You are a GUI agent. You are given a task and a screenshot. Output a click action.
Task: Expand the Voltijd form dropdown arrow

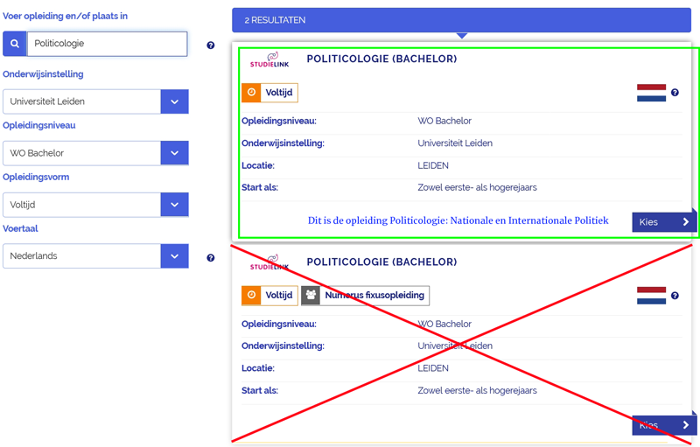point(175,205)
